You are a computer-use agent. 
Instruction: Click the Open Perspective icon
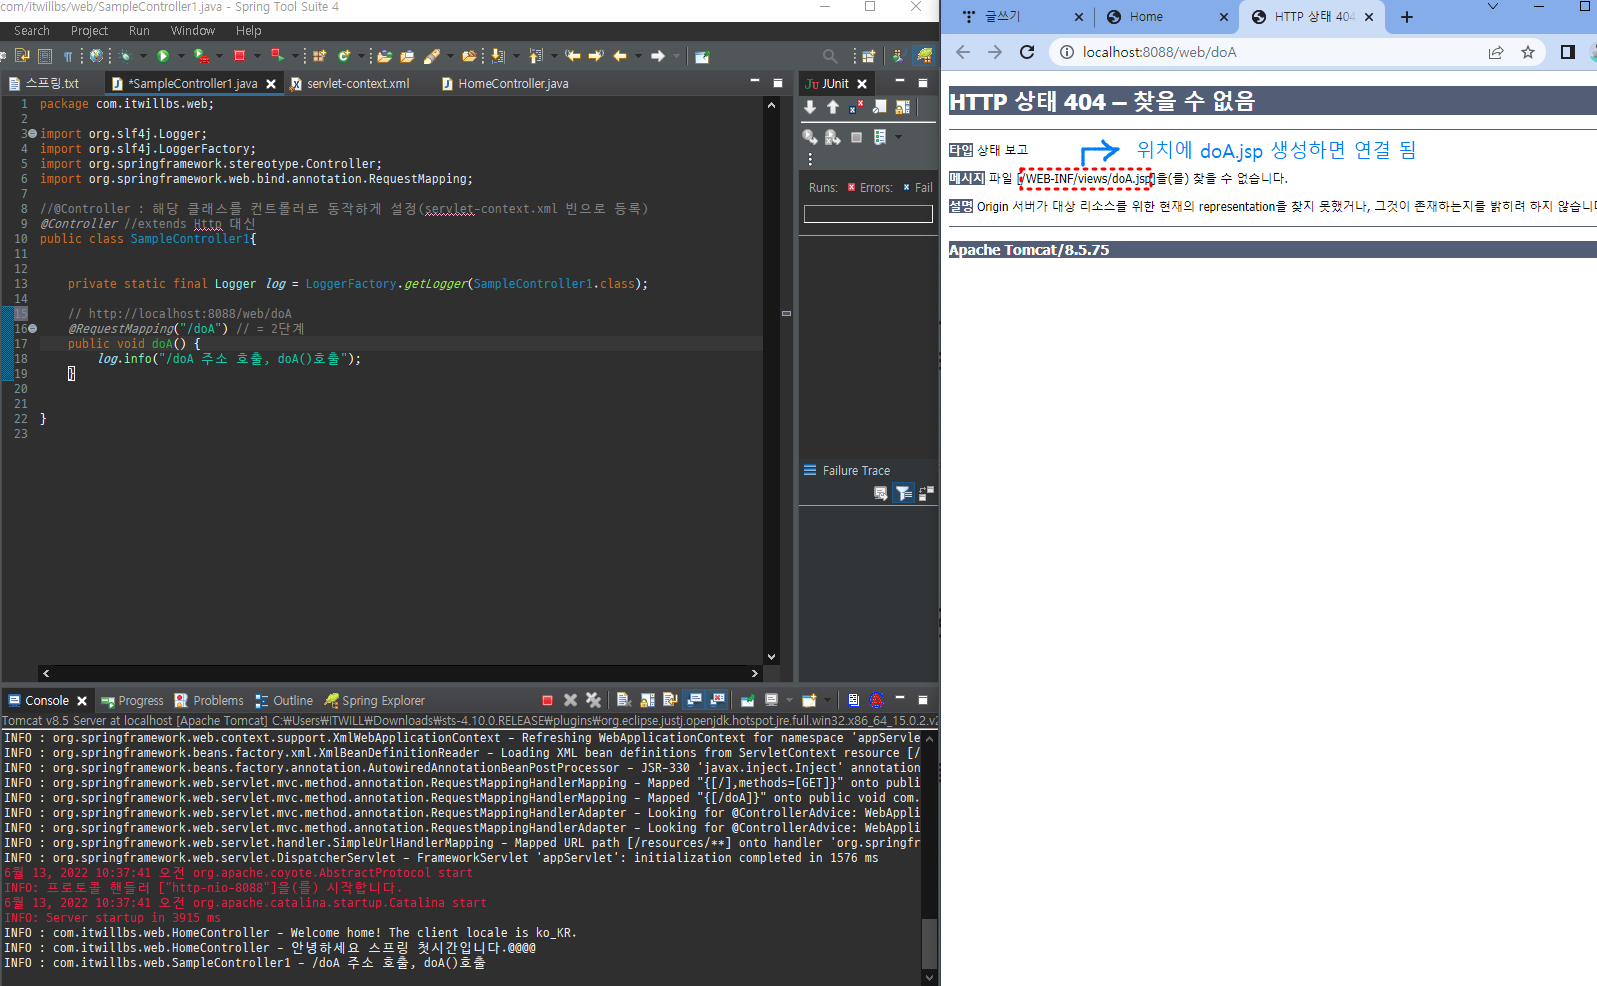868,56
